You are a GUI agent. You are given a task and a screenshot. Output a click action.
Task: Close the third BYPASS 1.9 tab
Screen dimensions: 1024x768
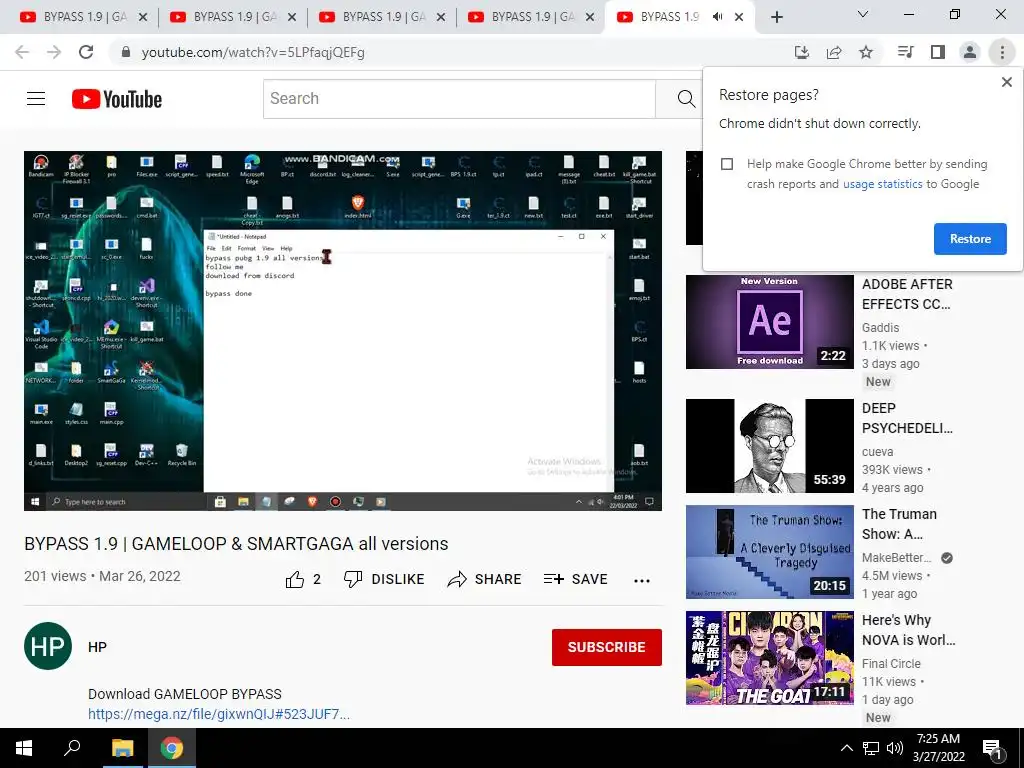pyautogui.click(x=441, y=17)
